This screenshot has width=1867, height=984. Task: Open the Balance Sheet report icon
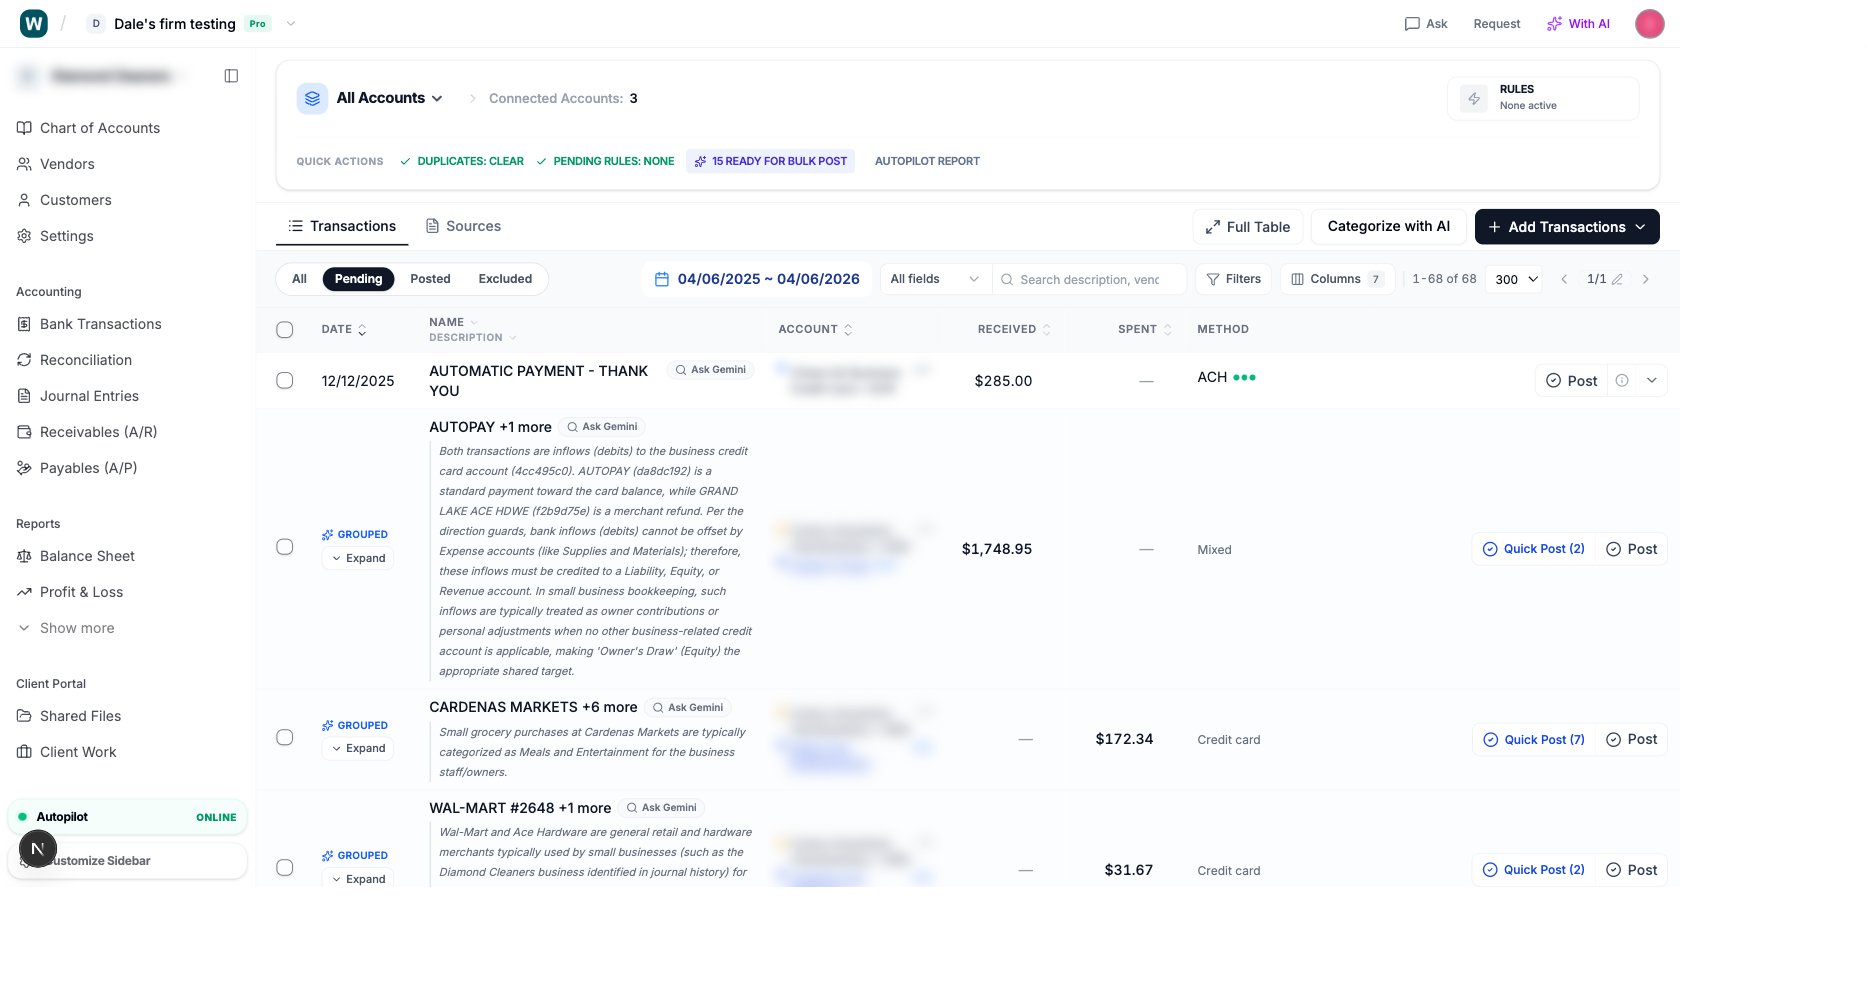point(24,556)
